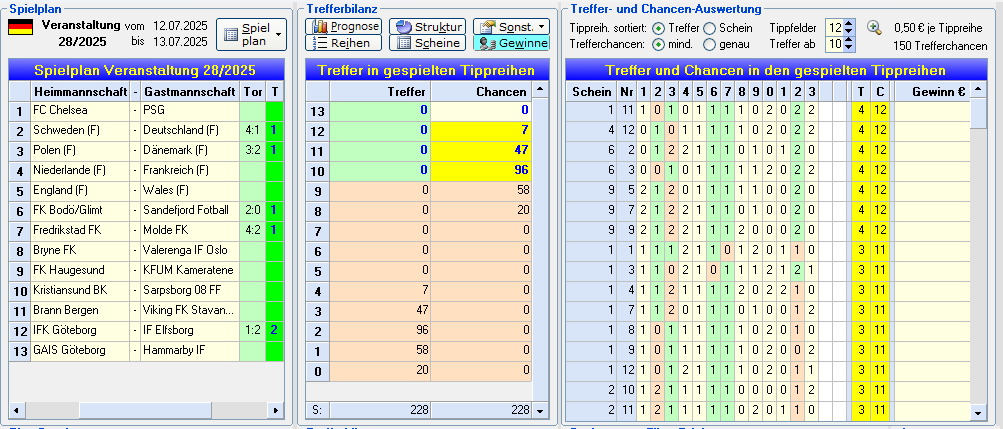Select genau Trefferchancen option
This screenshot has width=1003, height=429.
coord(709,45)
